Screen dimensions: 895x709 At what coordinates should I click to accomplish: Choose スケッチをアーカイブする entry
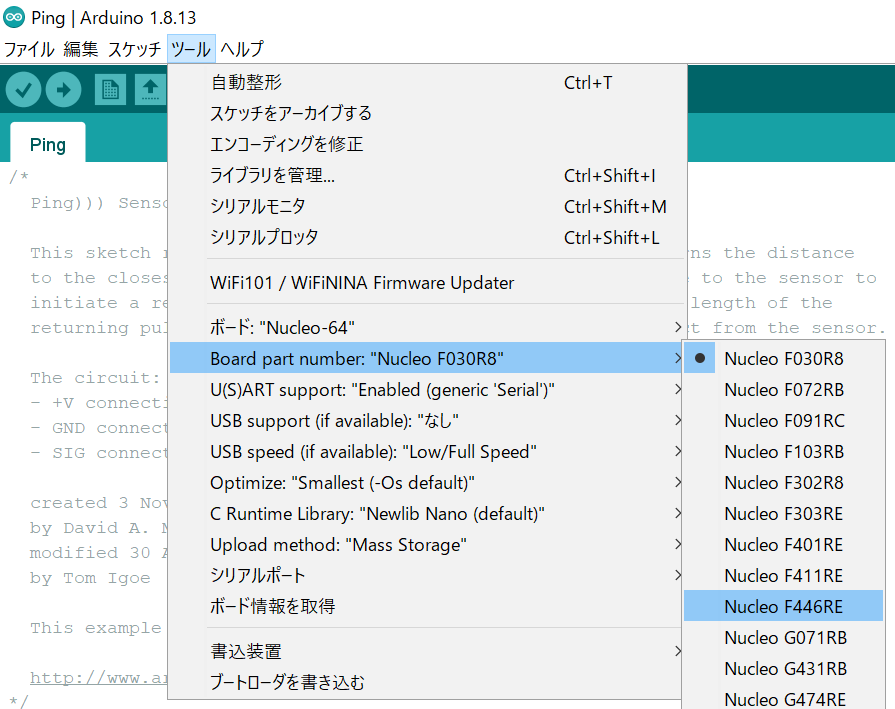pos(427,114)
